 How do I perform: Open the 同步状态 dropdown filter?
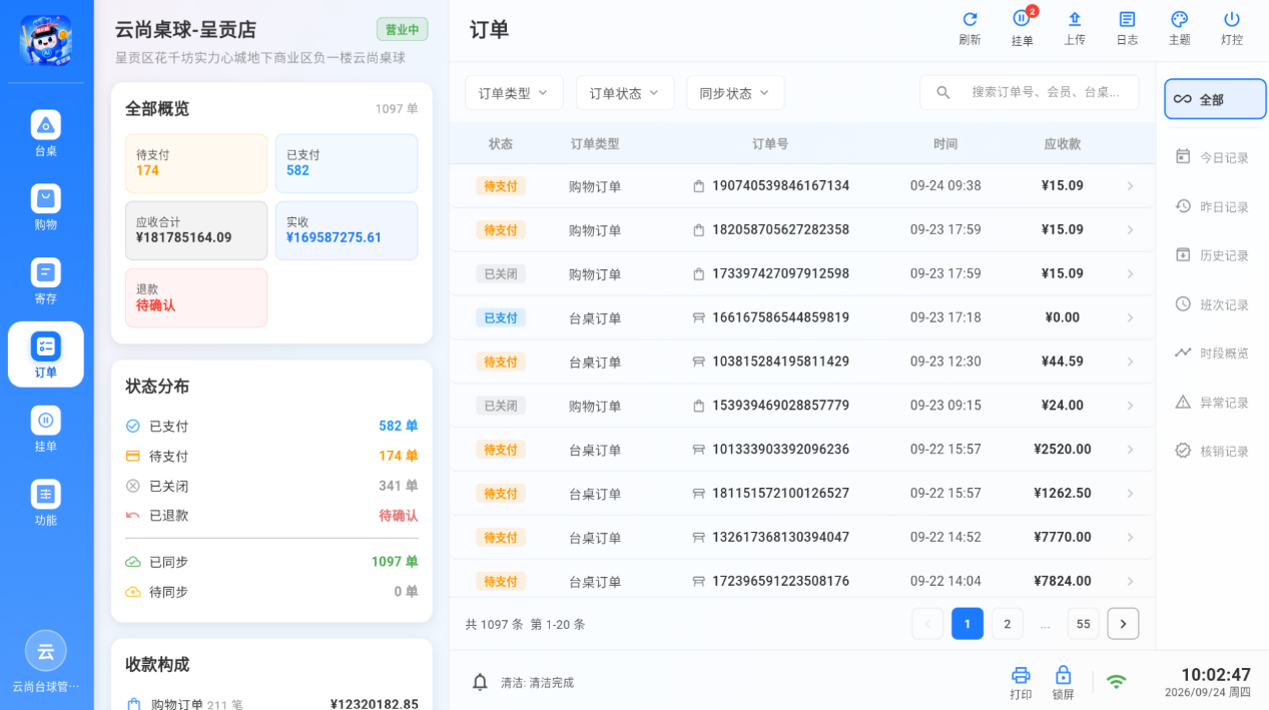(x=735, y=93)
